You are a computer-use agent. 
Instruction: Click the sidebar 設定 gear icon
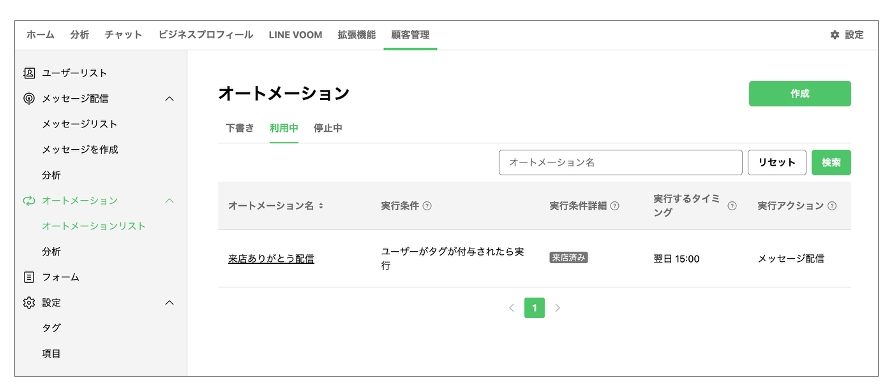(x=28, y=303)
